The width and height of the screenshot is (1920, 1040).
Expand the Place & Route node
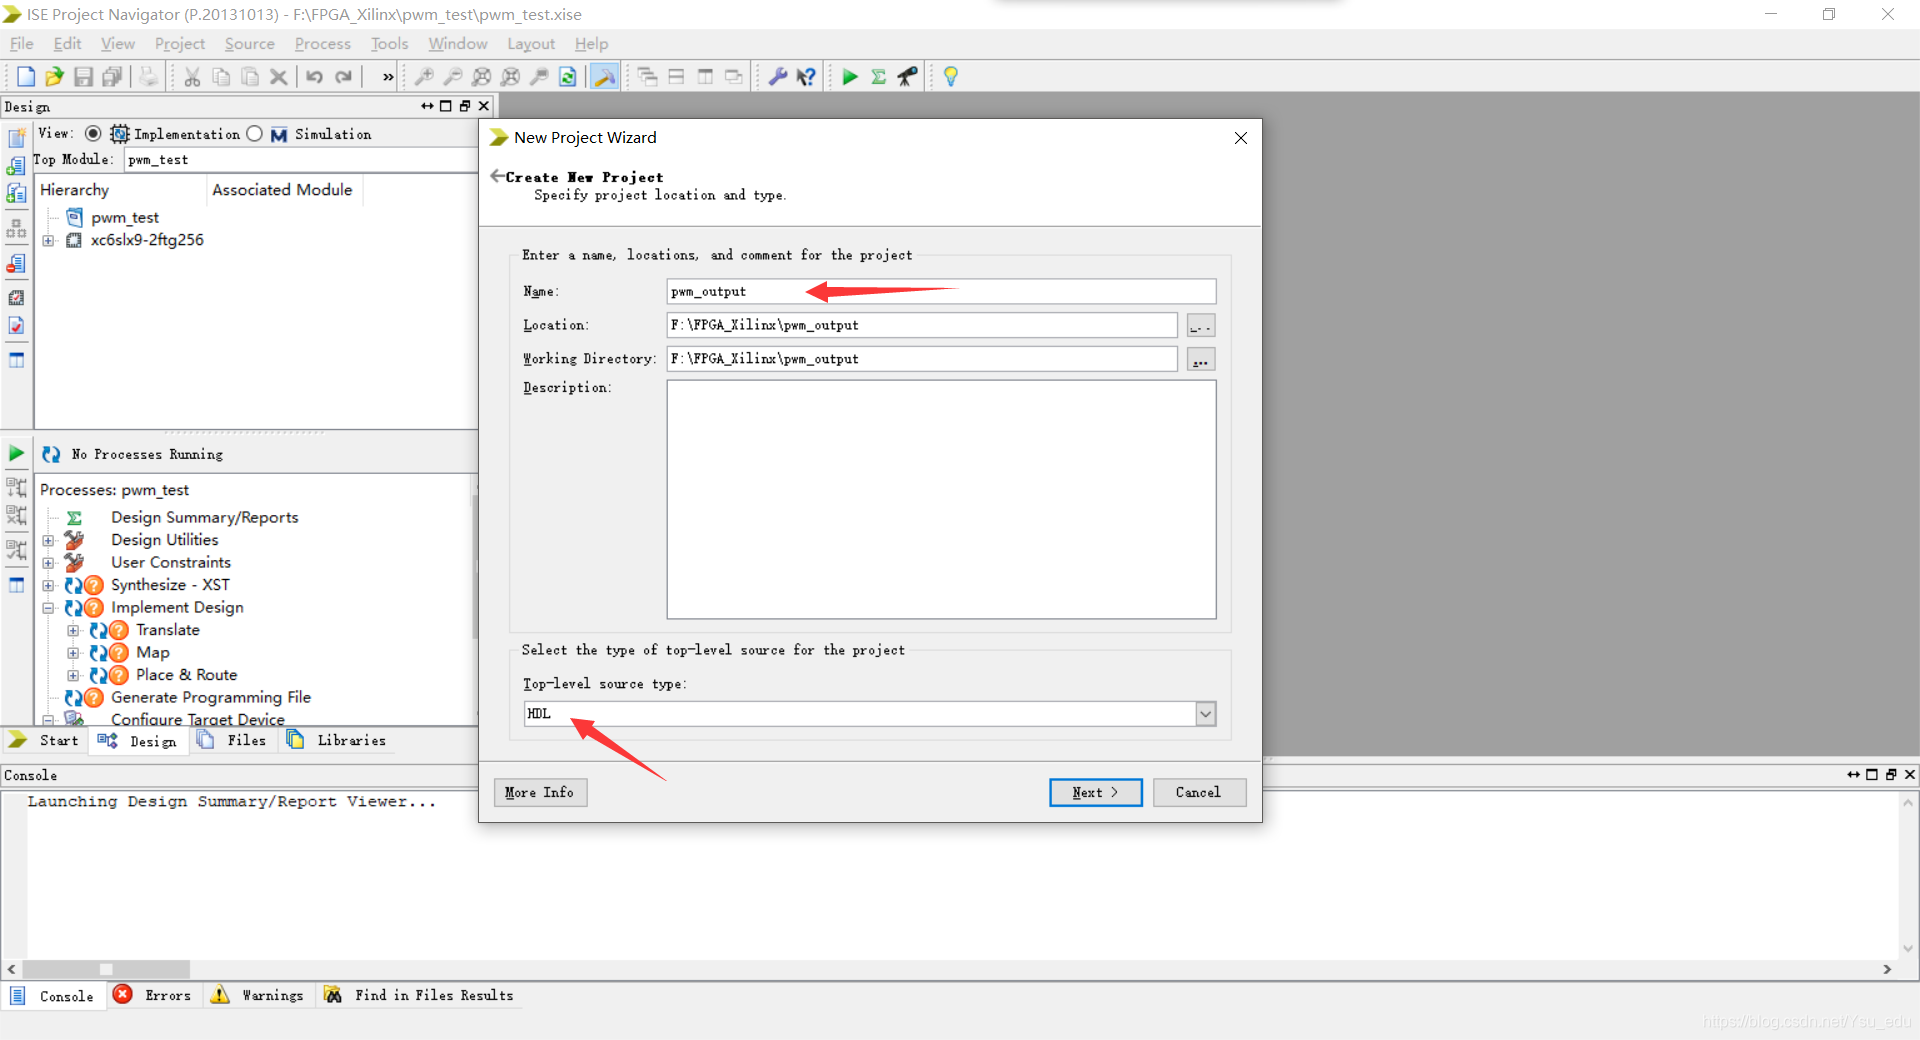(x=73, y=676)
